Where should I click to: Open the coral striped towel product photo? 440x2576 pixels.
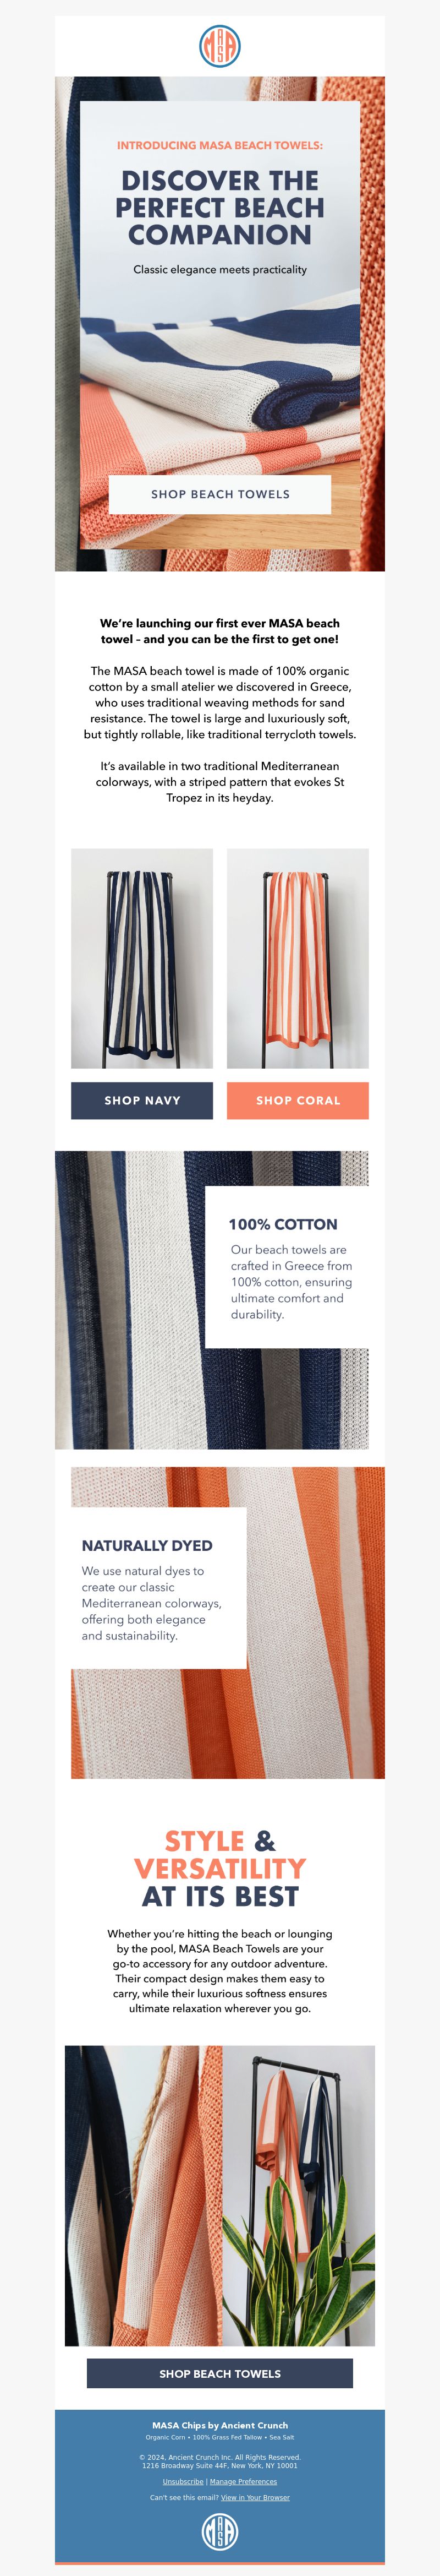[x=298, y=958]
